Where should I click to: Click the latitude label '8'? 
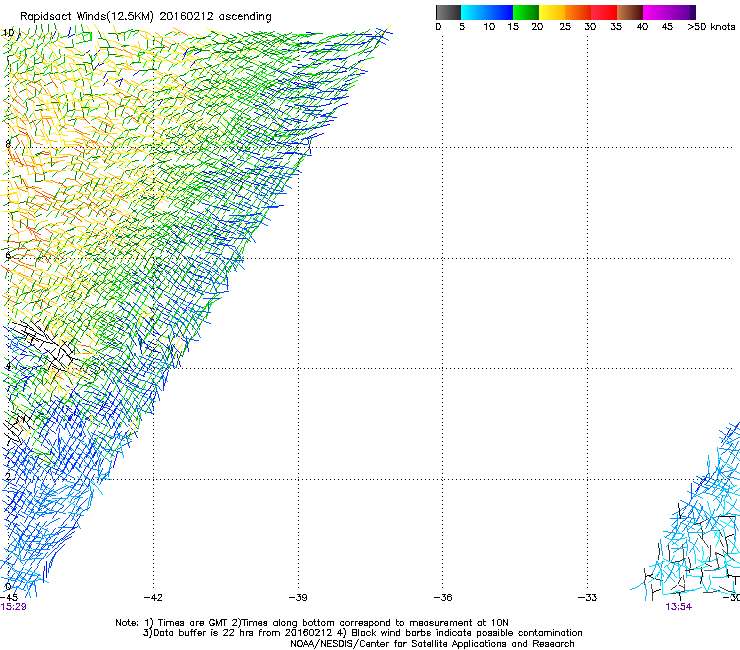[x=8, y=144]
